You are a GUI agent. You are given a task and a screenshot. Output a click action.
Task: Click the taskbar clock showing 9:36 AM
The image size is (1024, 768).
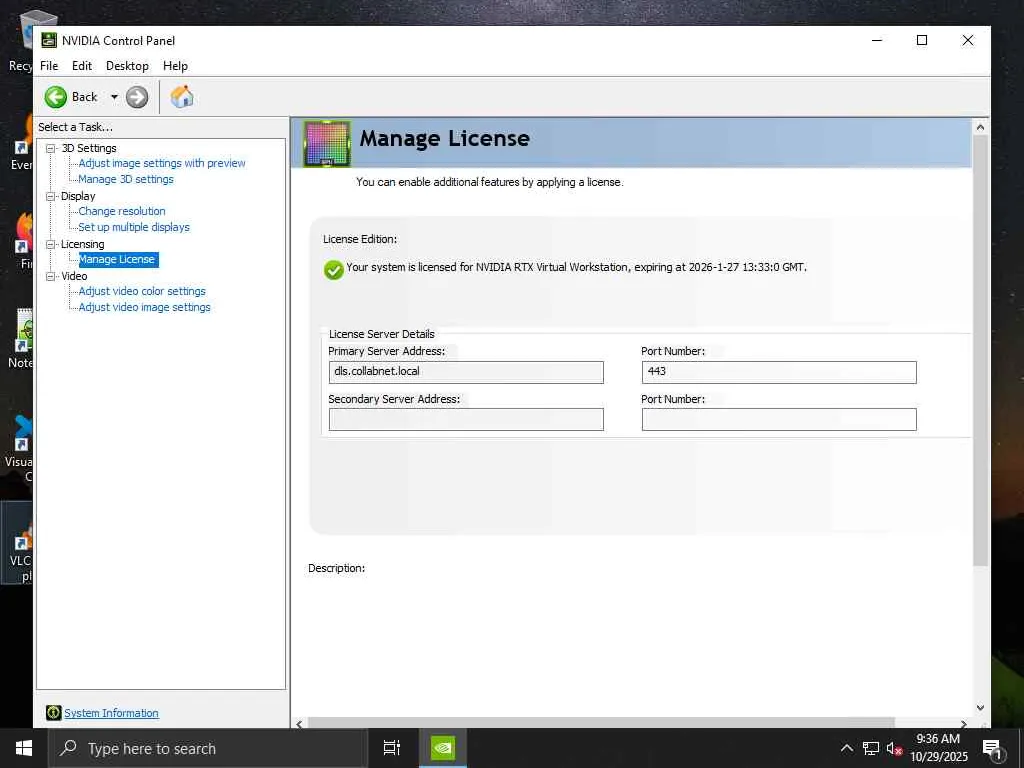click(938, 748)
